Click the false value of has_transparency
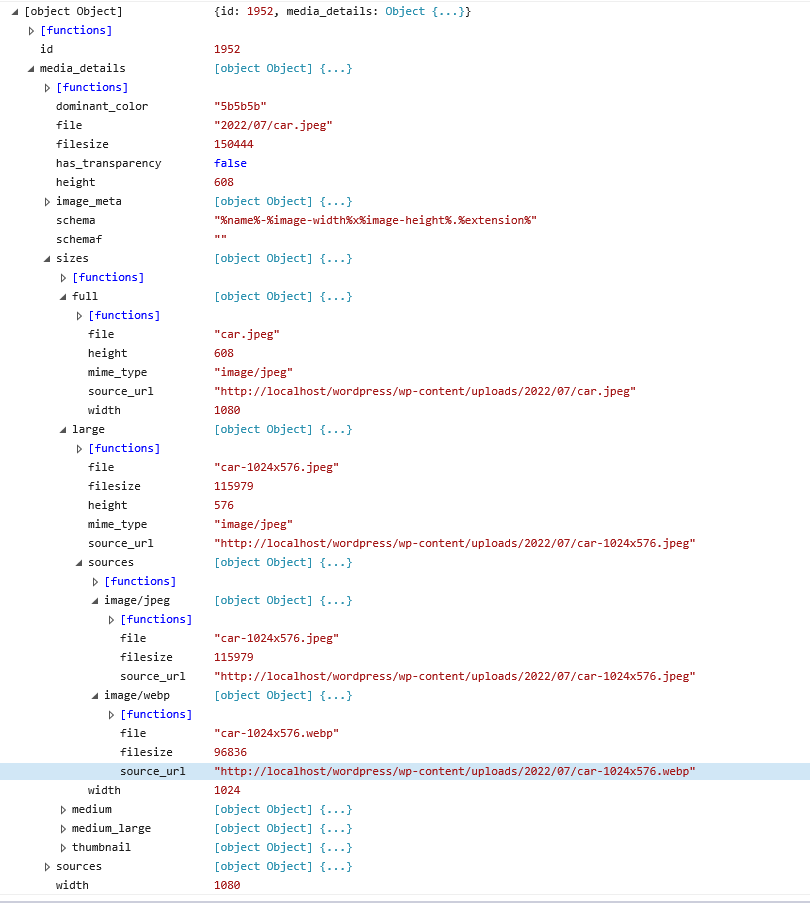Screen dimensions: 810x903 (x=230, y=164)
